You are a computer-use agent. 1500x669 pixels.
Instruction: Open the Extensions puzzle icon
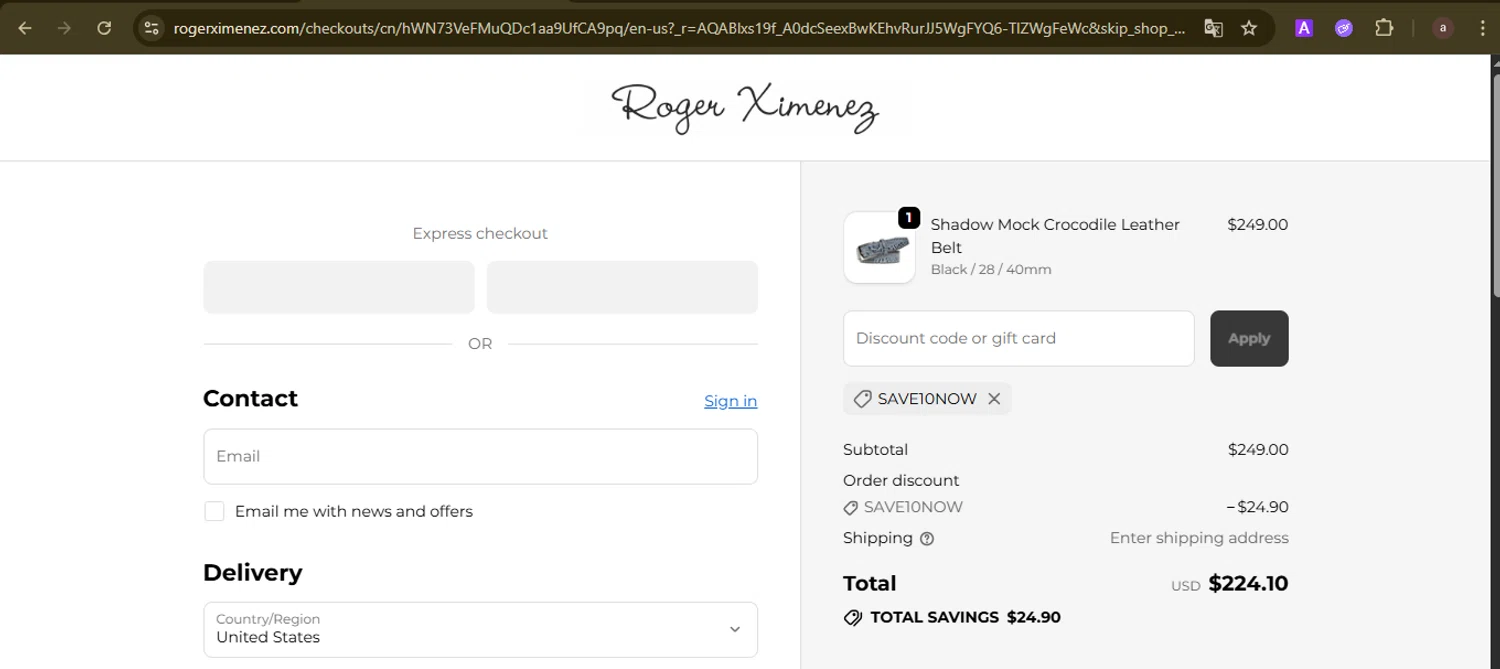(1384, 28)
